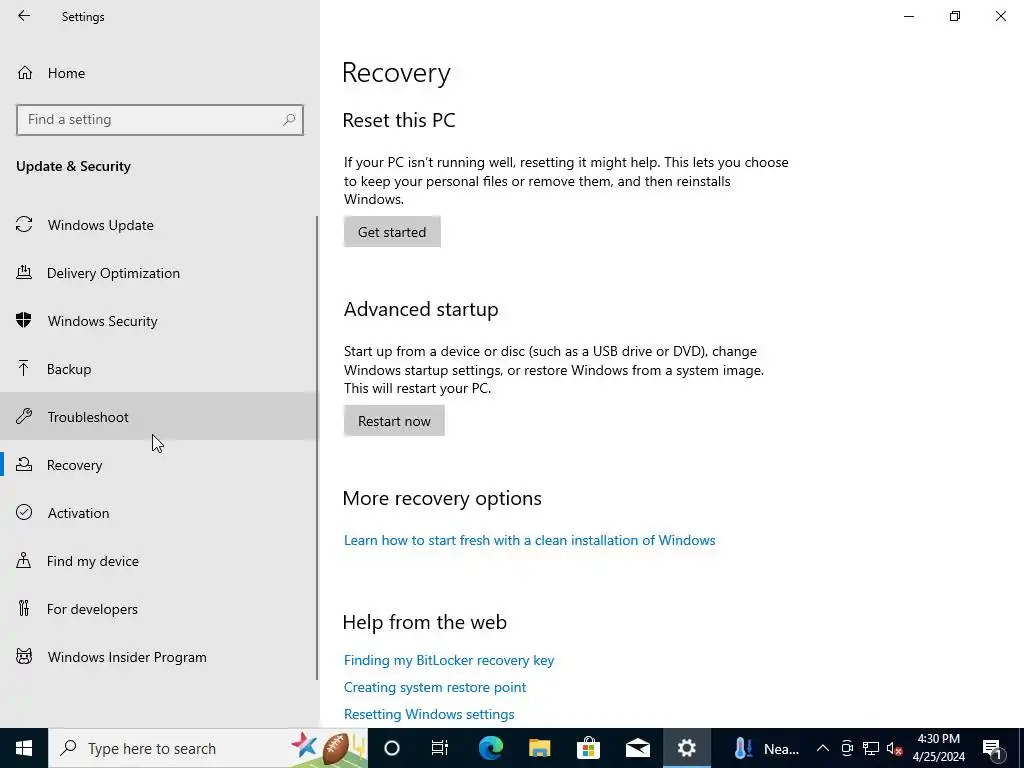Image resolution: width=1024 pixels, height=768 pixels.
Task: Click the Find a setting search box
Action: [160, 120]
